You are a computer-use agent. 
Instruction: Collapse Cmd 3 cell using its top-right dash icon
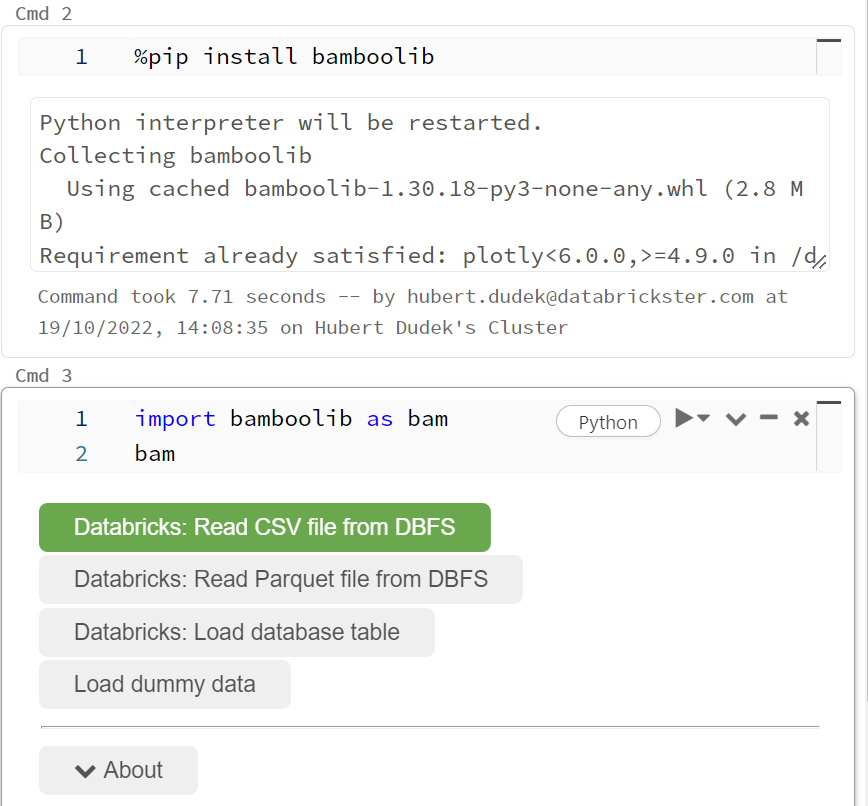click(828, 402)
